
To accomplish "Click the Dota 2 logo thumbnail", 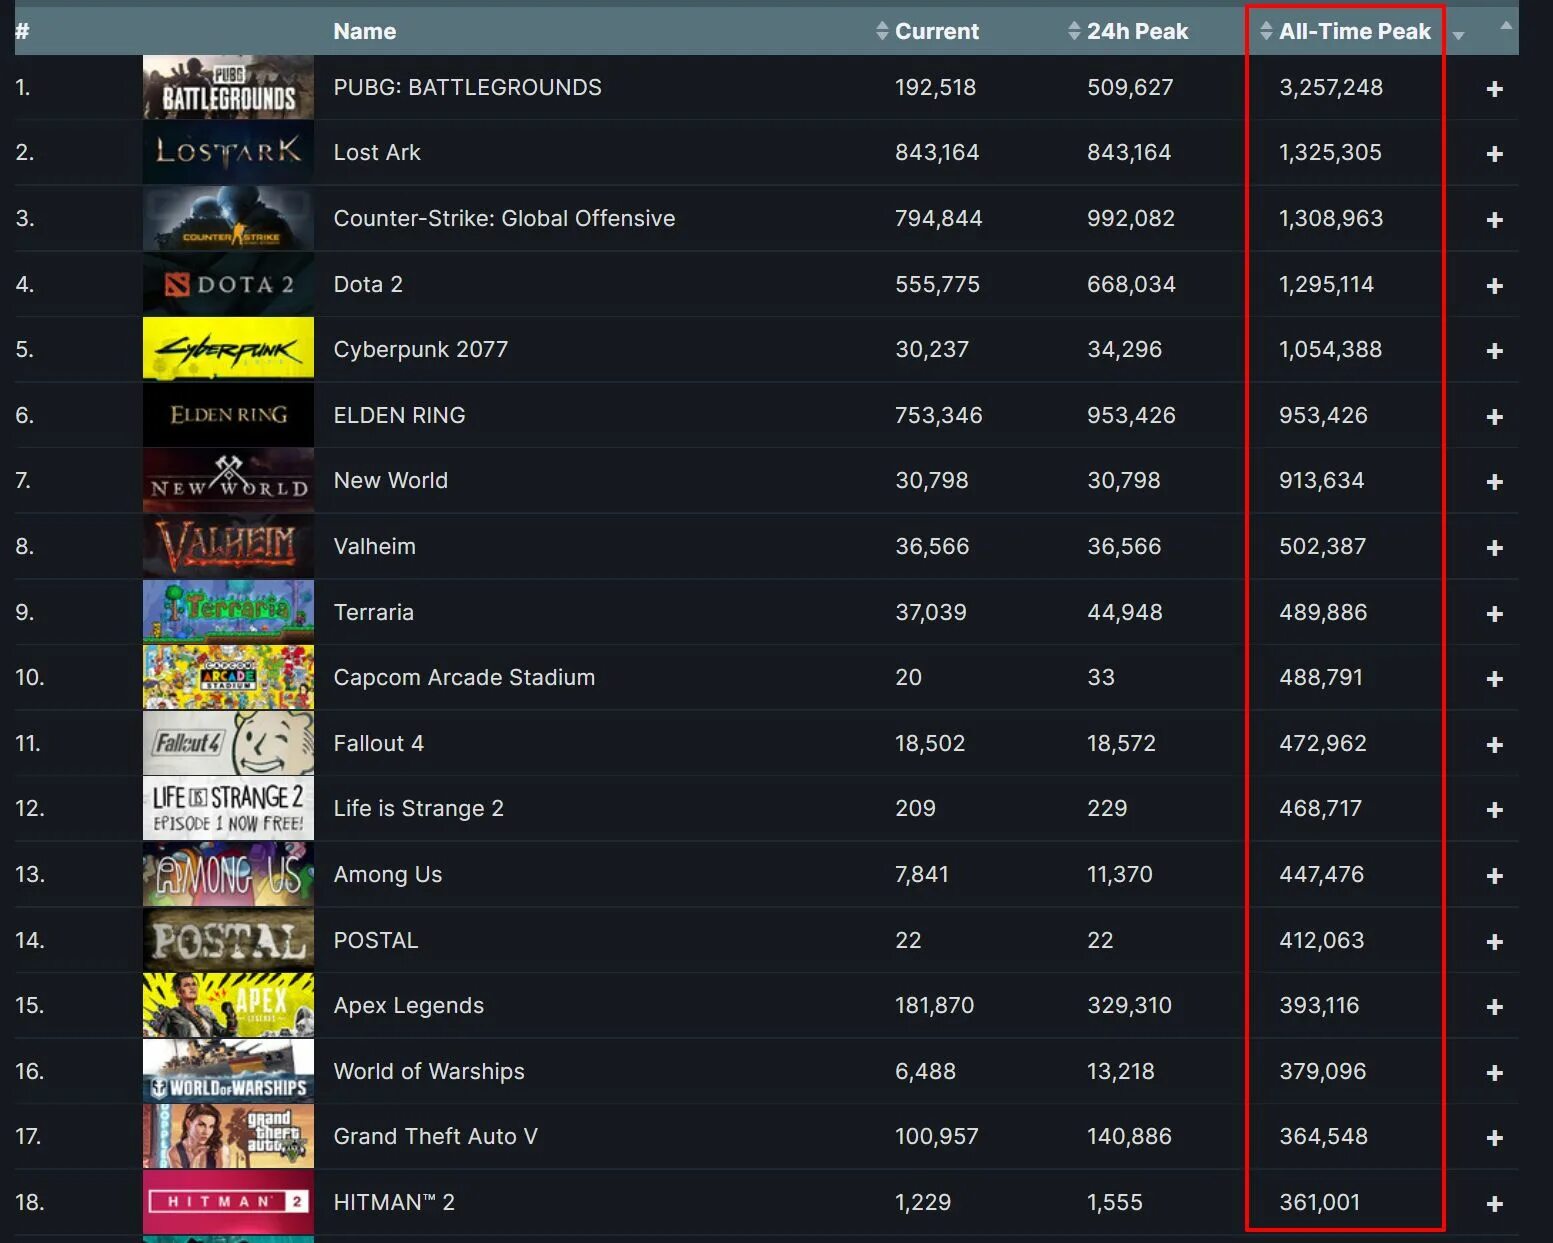I will tap(228, 284).
